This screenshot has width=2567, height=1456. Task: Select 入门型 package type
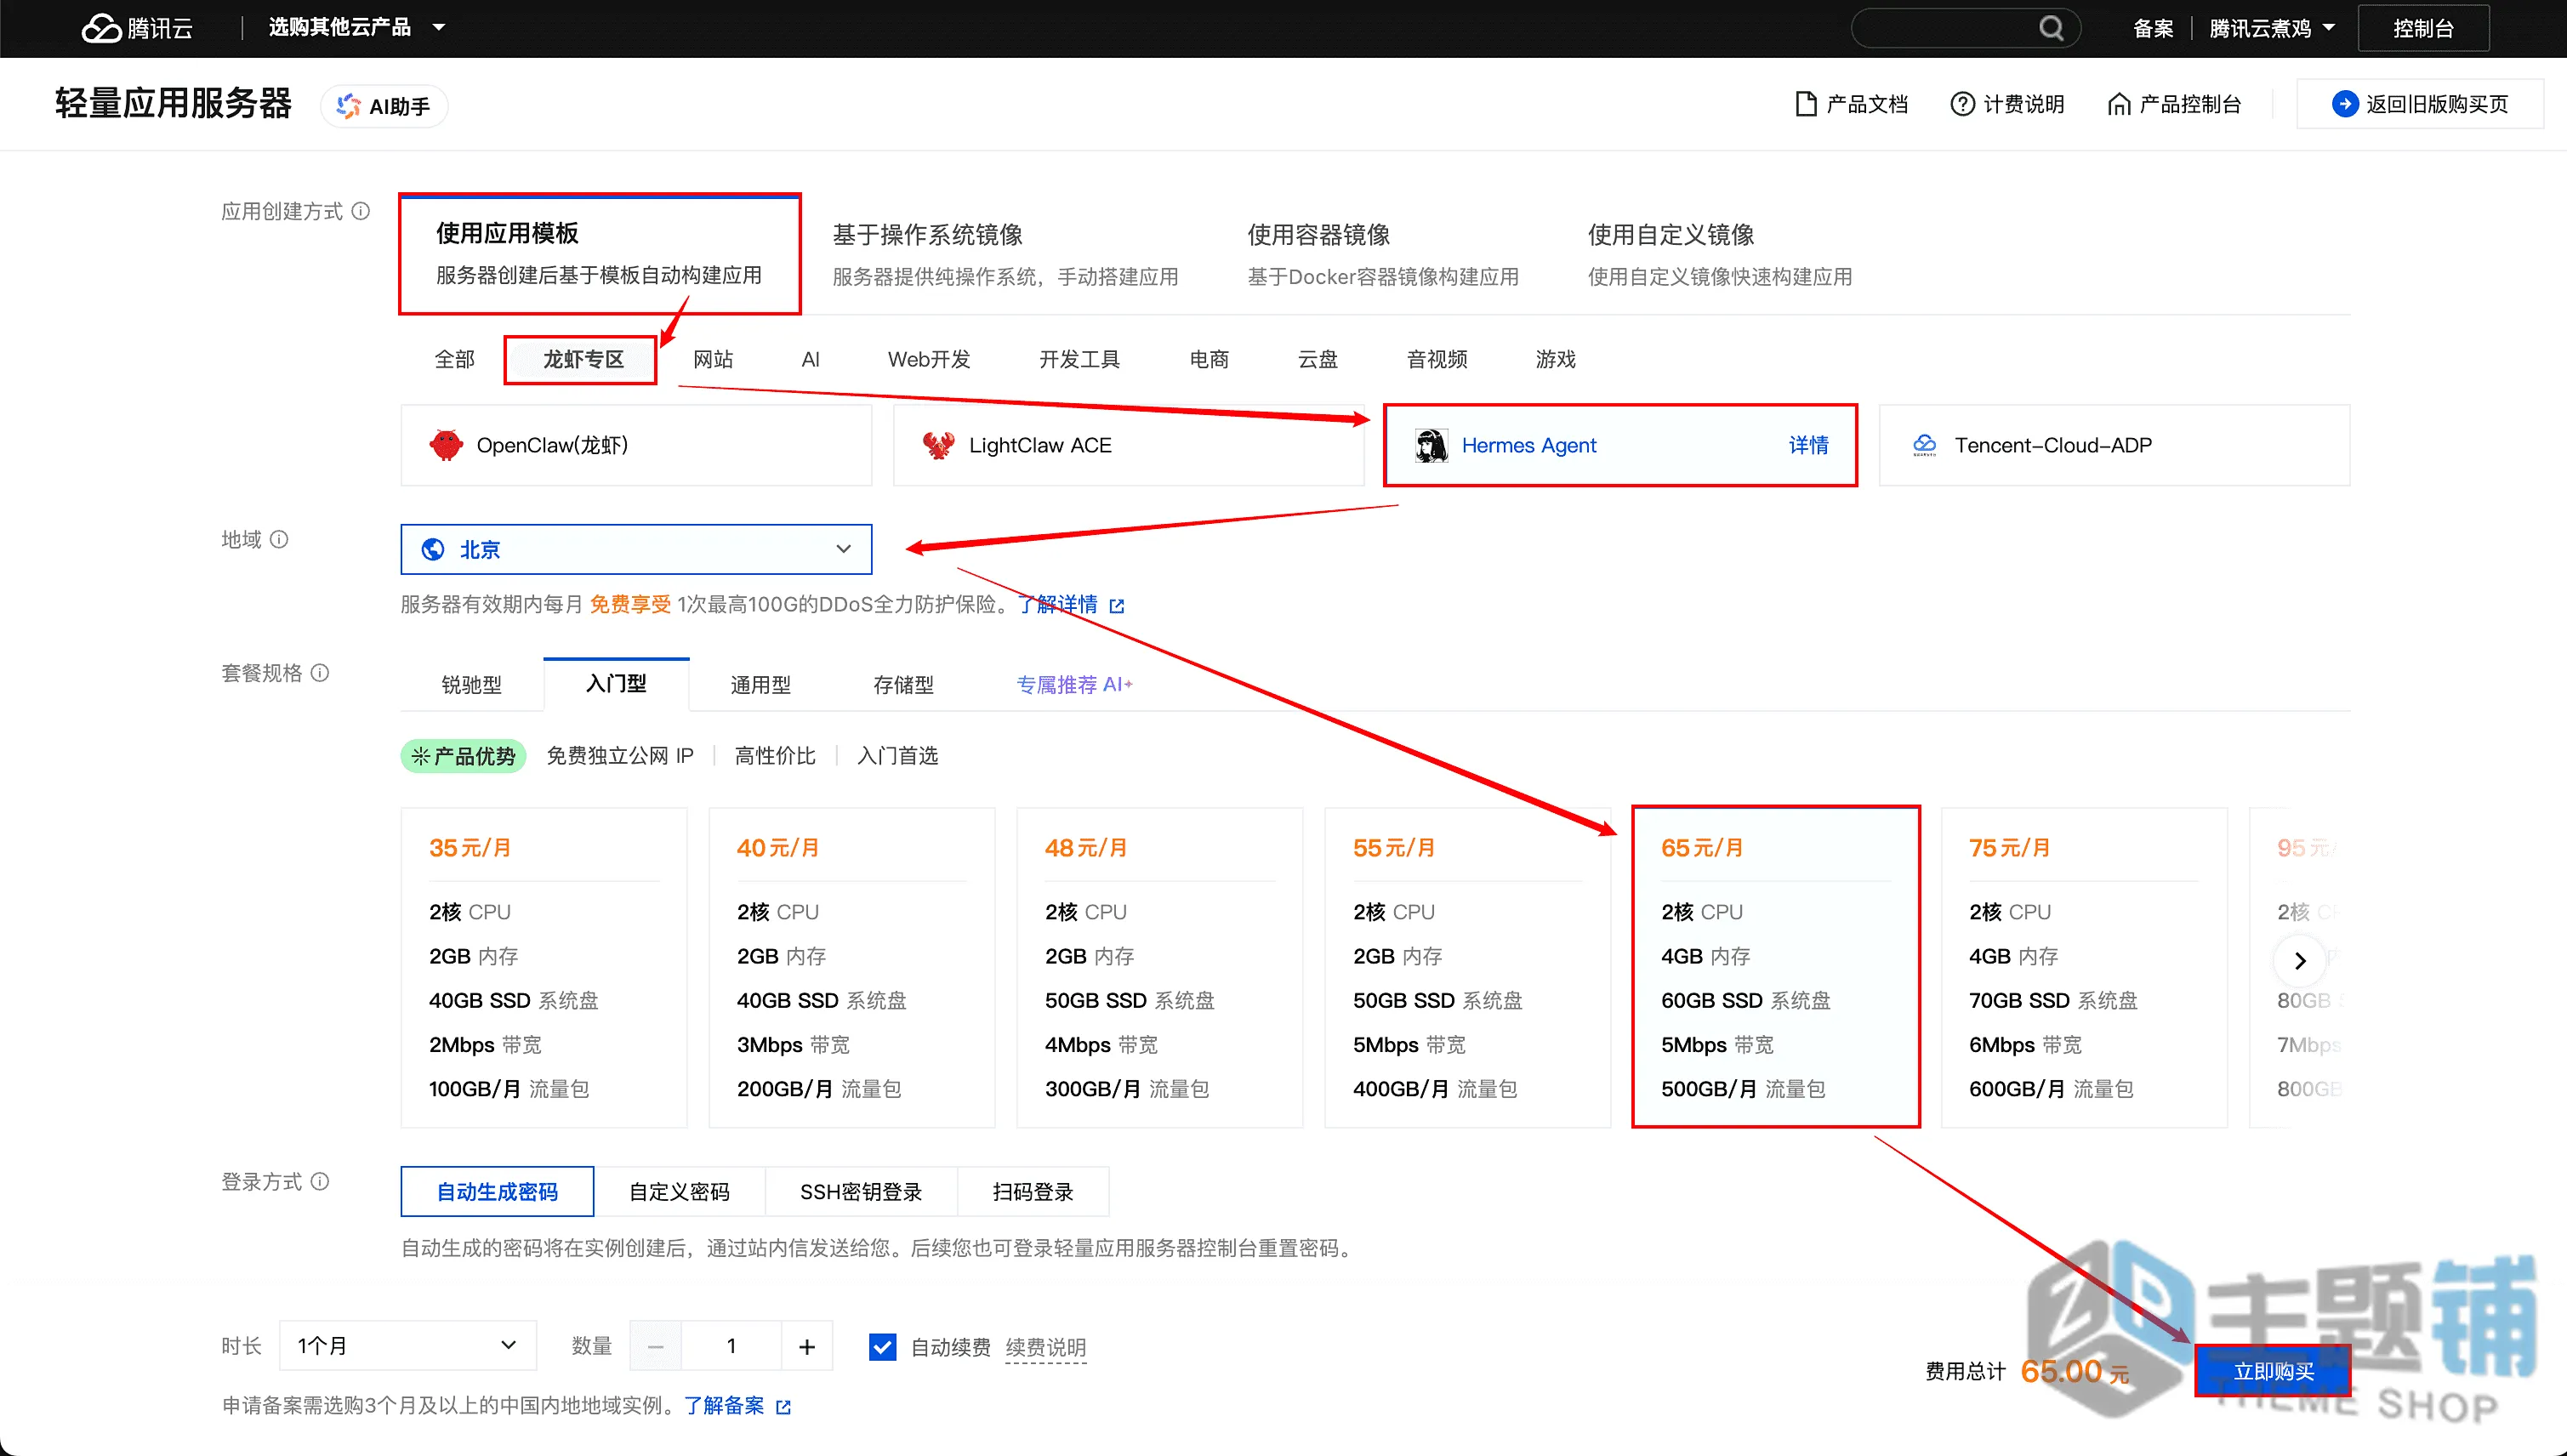[x=616, y=684]
